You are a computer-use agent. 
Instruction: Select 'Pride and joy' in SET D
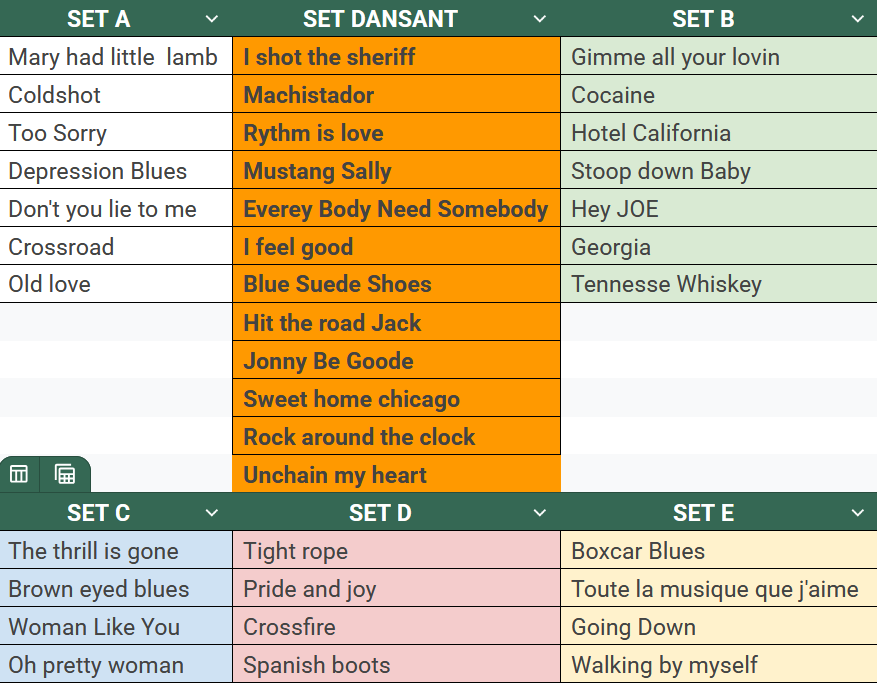pyautogui.click(x=396, y=589)
